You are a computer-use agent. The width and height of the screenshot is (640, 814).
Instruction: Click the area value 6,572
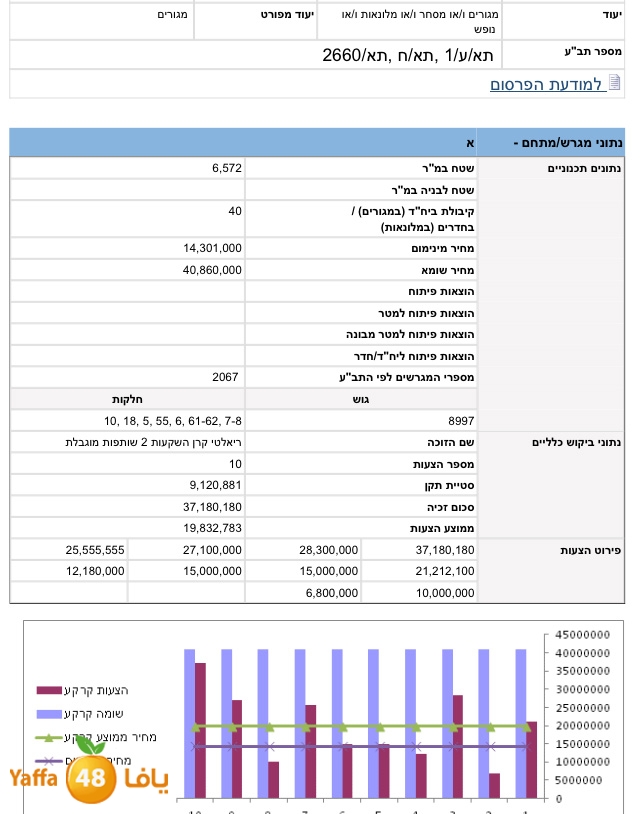[226, 168]
